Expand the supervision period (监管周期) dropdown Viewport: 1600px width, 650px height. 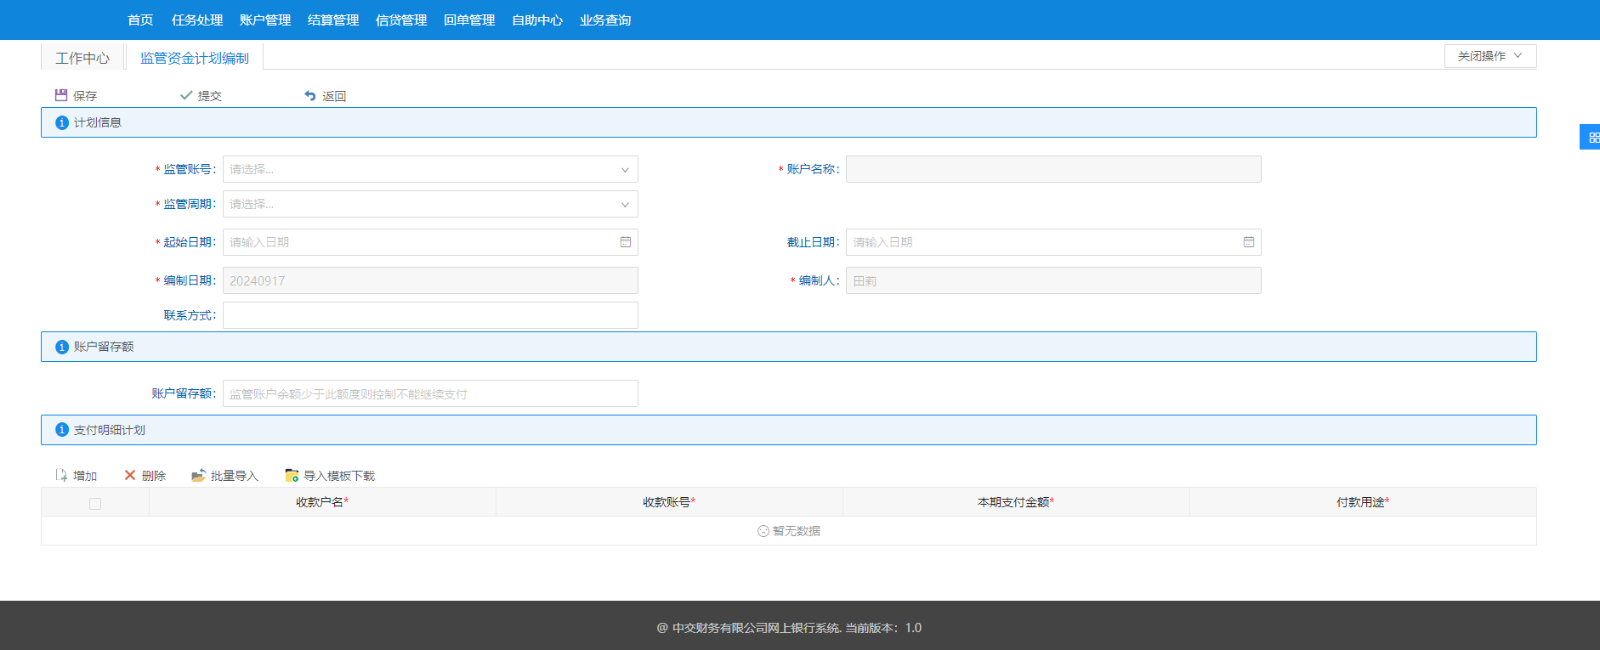(625, 205)
